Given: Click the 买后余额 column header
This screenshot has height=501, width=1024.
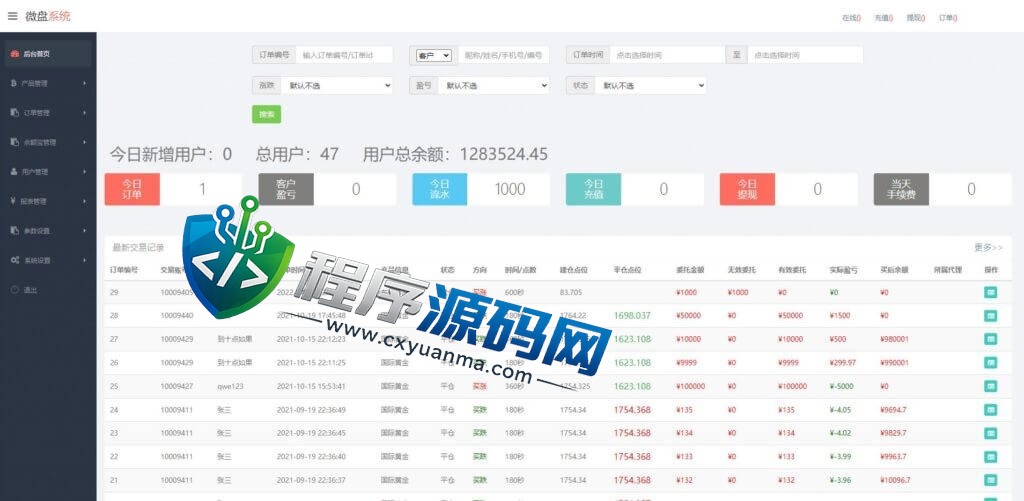Looking at the screenshot, I should (894, 270).
